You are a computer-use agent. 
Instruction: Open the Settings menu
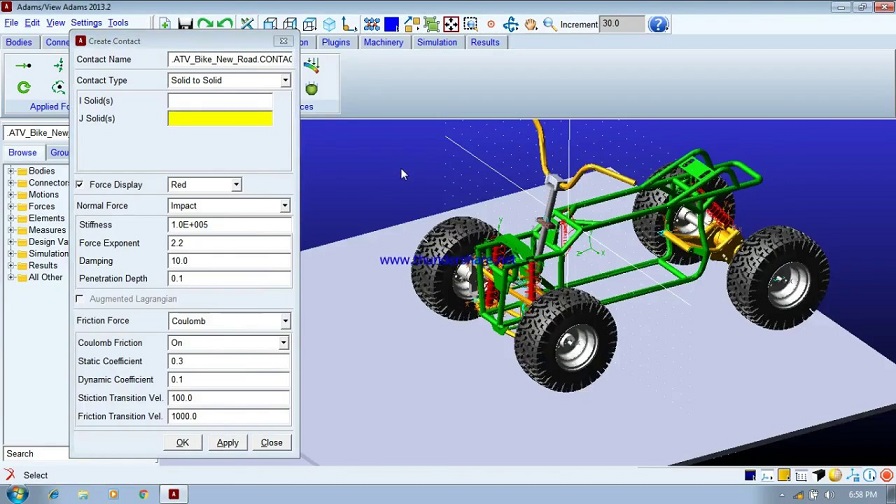click(x=86, y=23)
